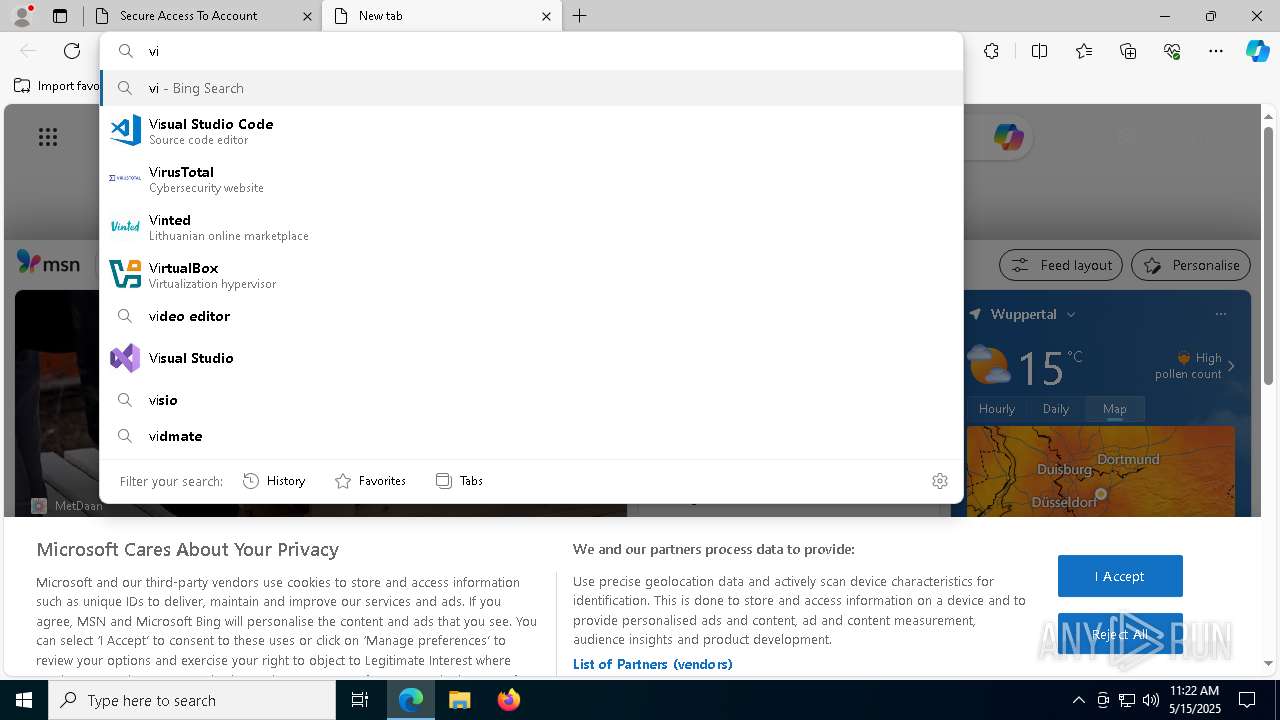Filter search by History

click(274, 481)
